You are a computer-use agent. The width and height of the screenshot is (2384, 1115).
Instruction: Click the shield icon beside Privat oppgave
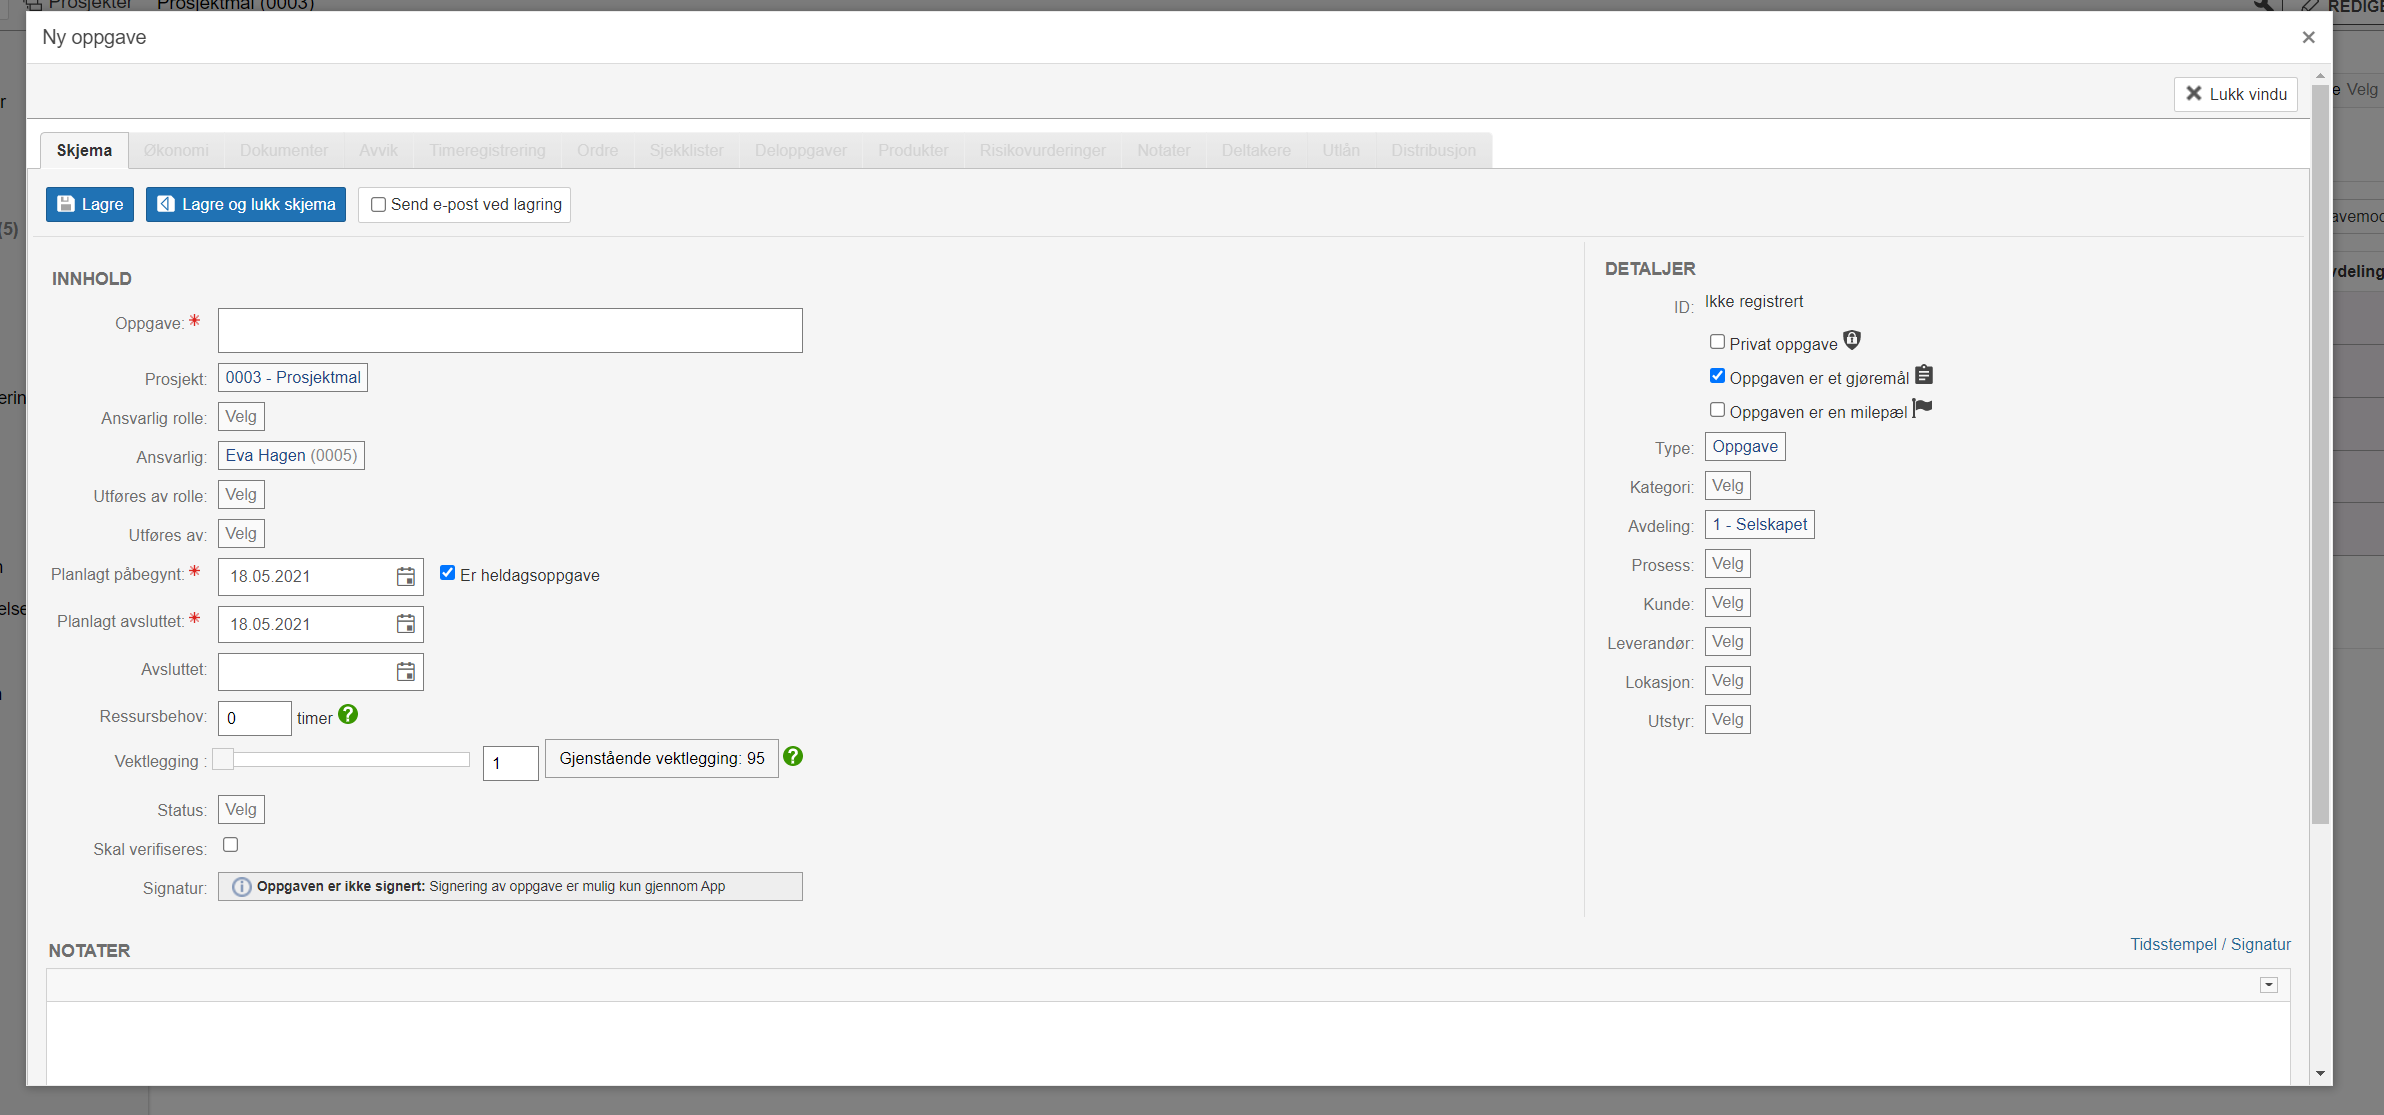(x=1852, y=340)
